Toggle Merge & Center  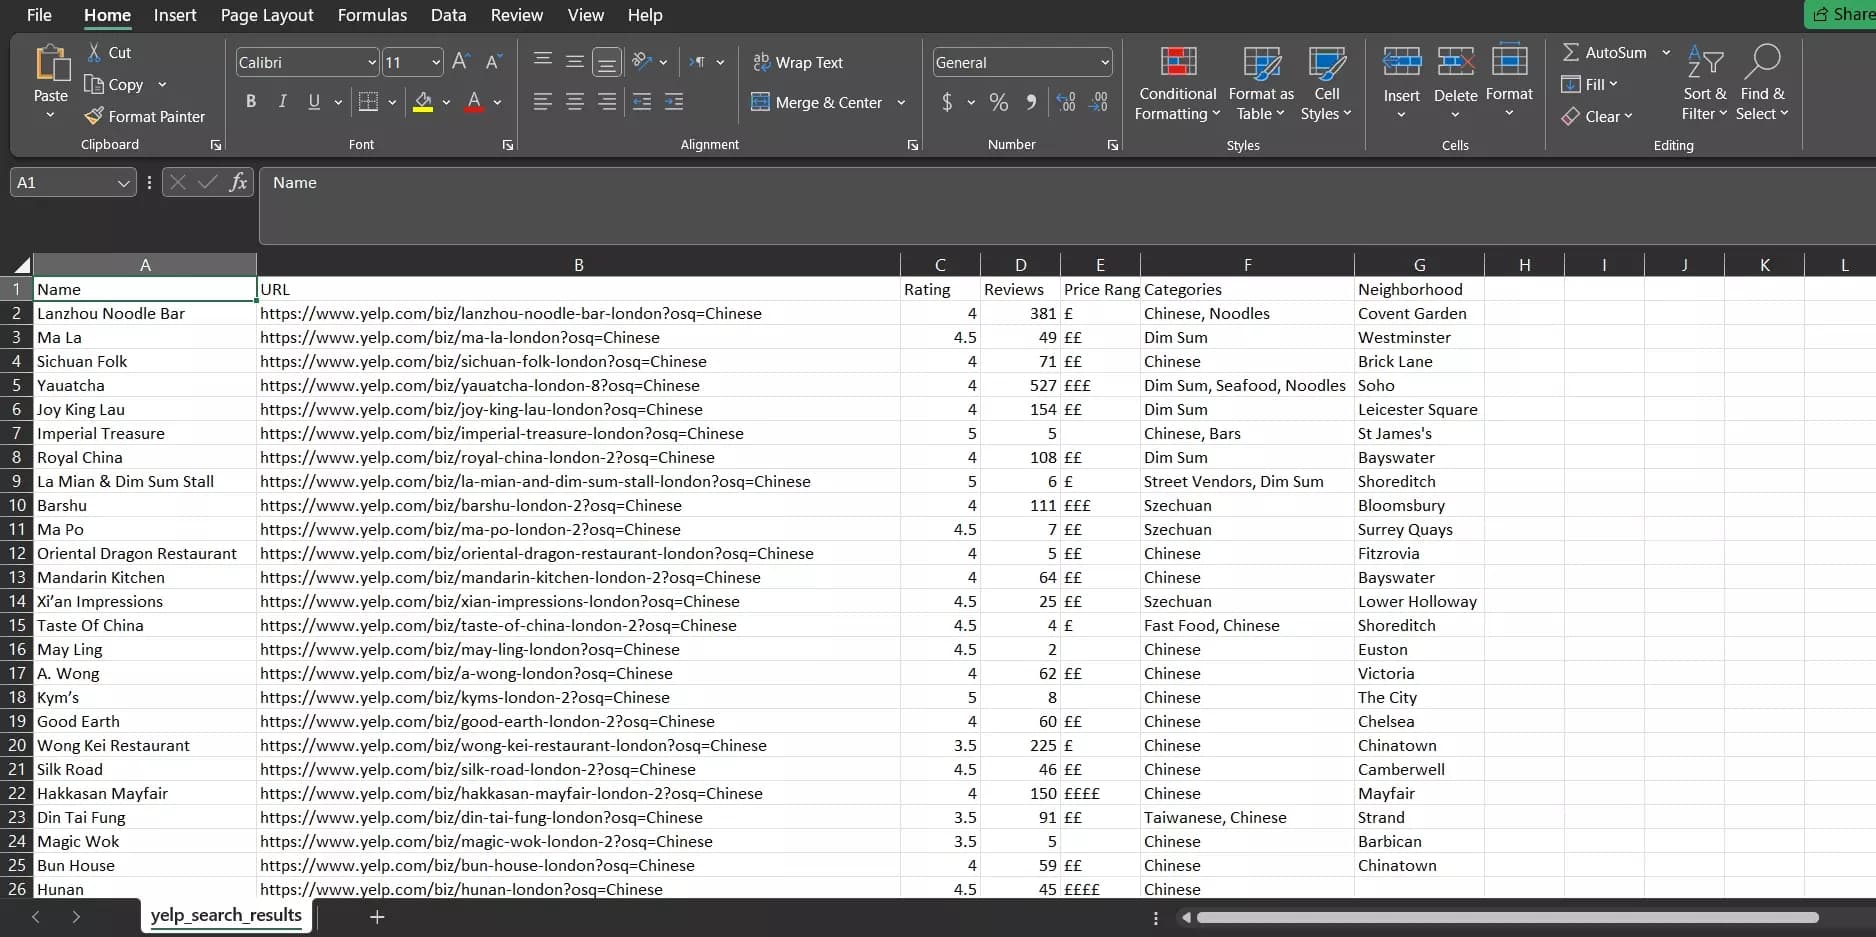click(x=818, y=102)
